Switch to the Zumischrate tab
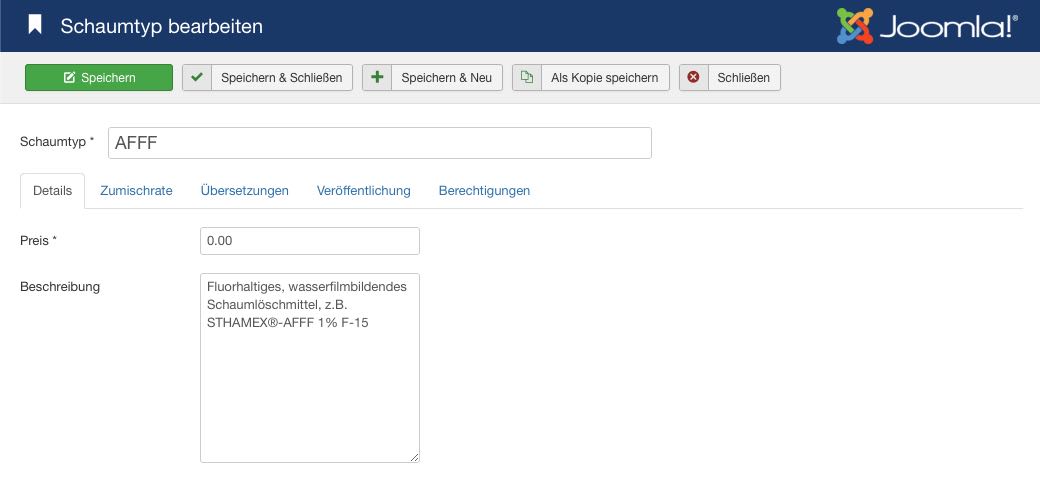 pos(136,191)
